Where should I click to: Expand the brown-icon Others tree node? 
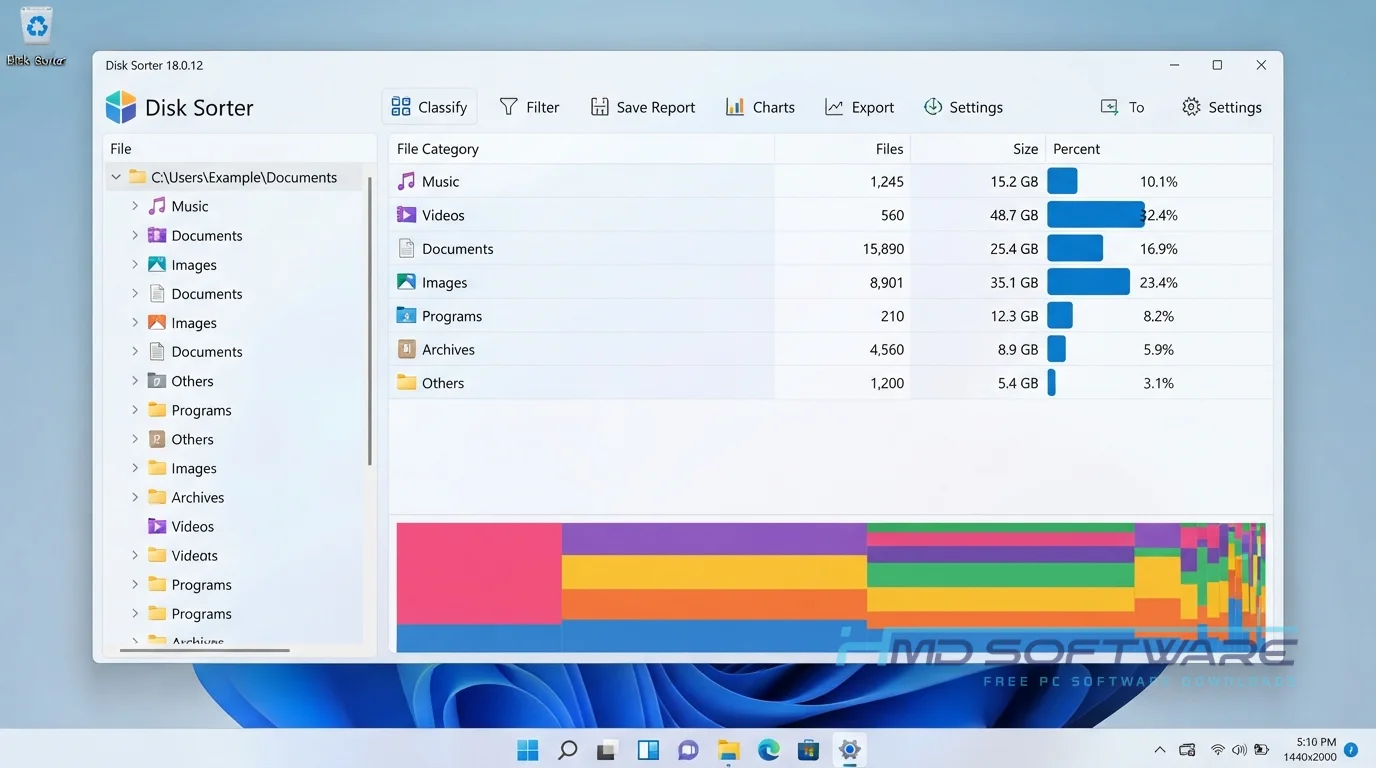pyautogui.click(x=135, y=439)
